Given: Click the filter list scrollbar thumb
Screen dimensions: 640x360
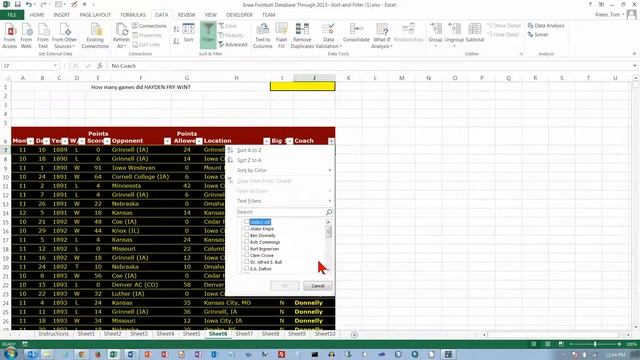Looking at the screenshot, I should tap(329, 231).
